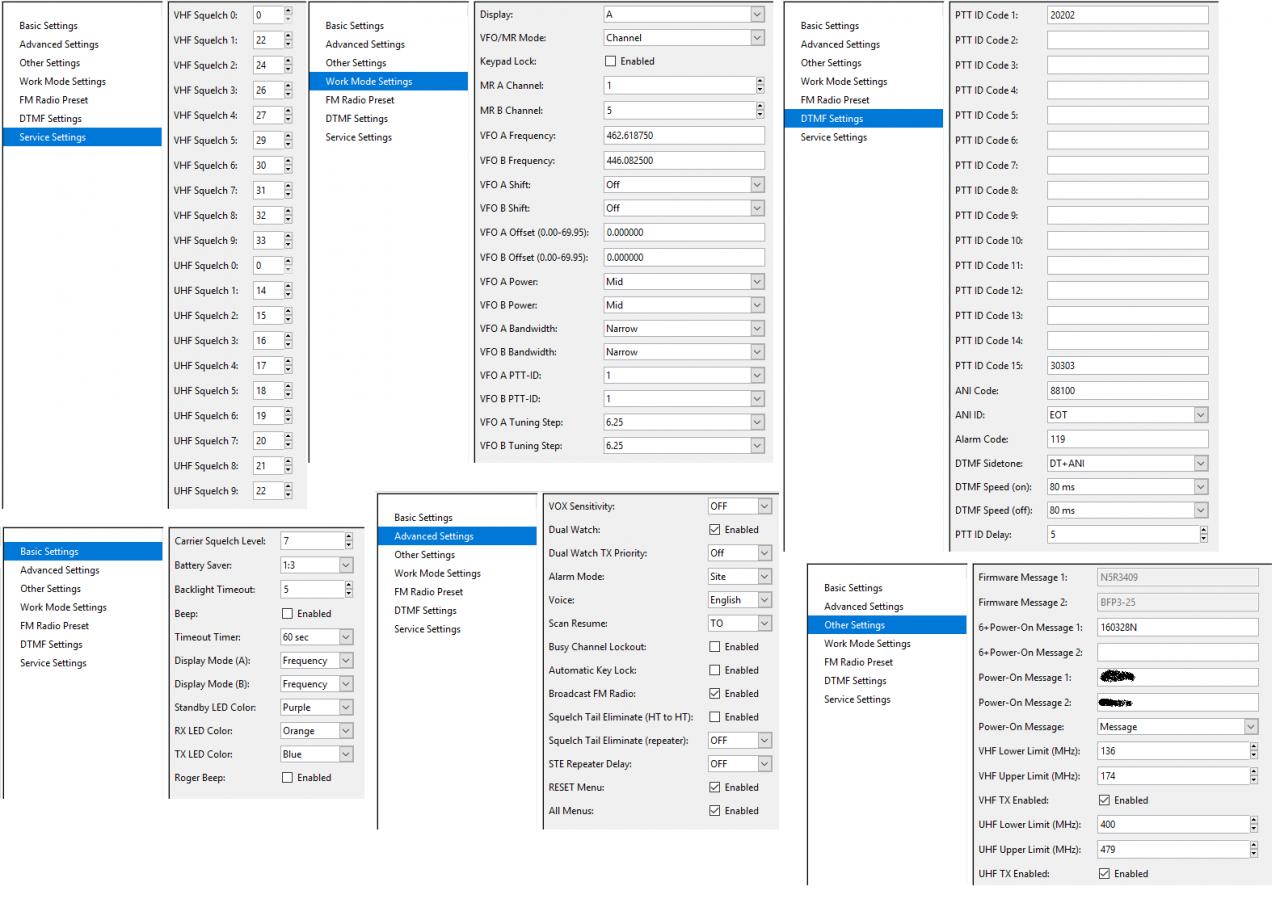The width and height of the screenshot is (1280, 903).
Task: Increment the MR A Channel spinner
Action: pos(760,82)
